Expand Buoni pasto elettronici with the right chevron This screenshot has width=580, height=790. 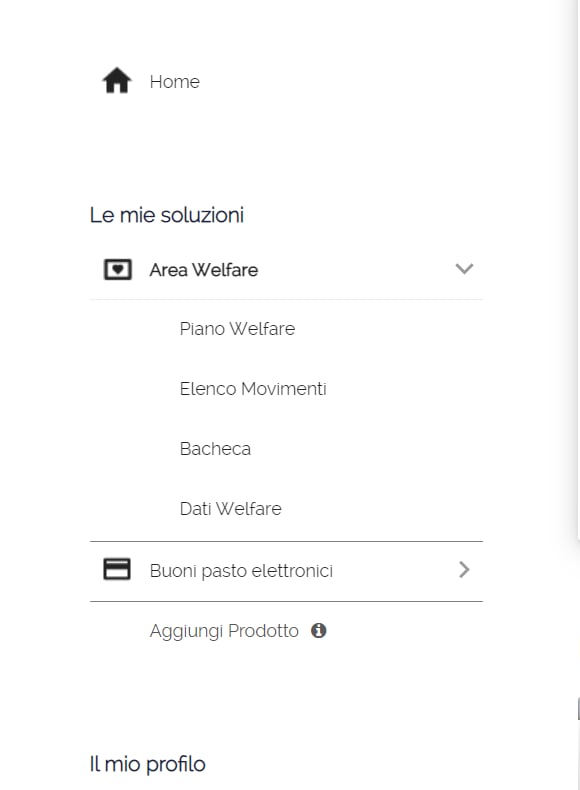pos(464,570)
